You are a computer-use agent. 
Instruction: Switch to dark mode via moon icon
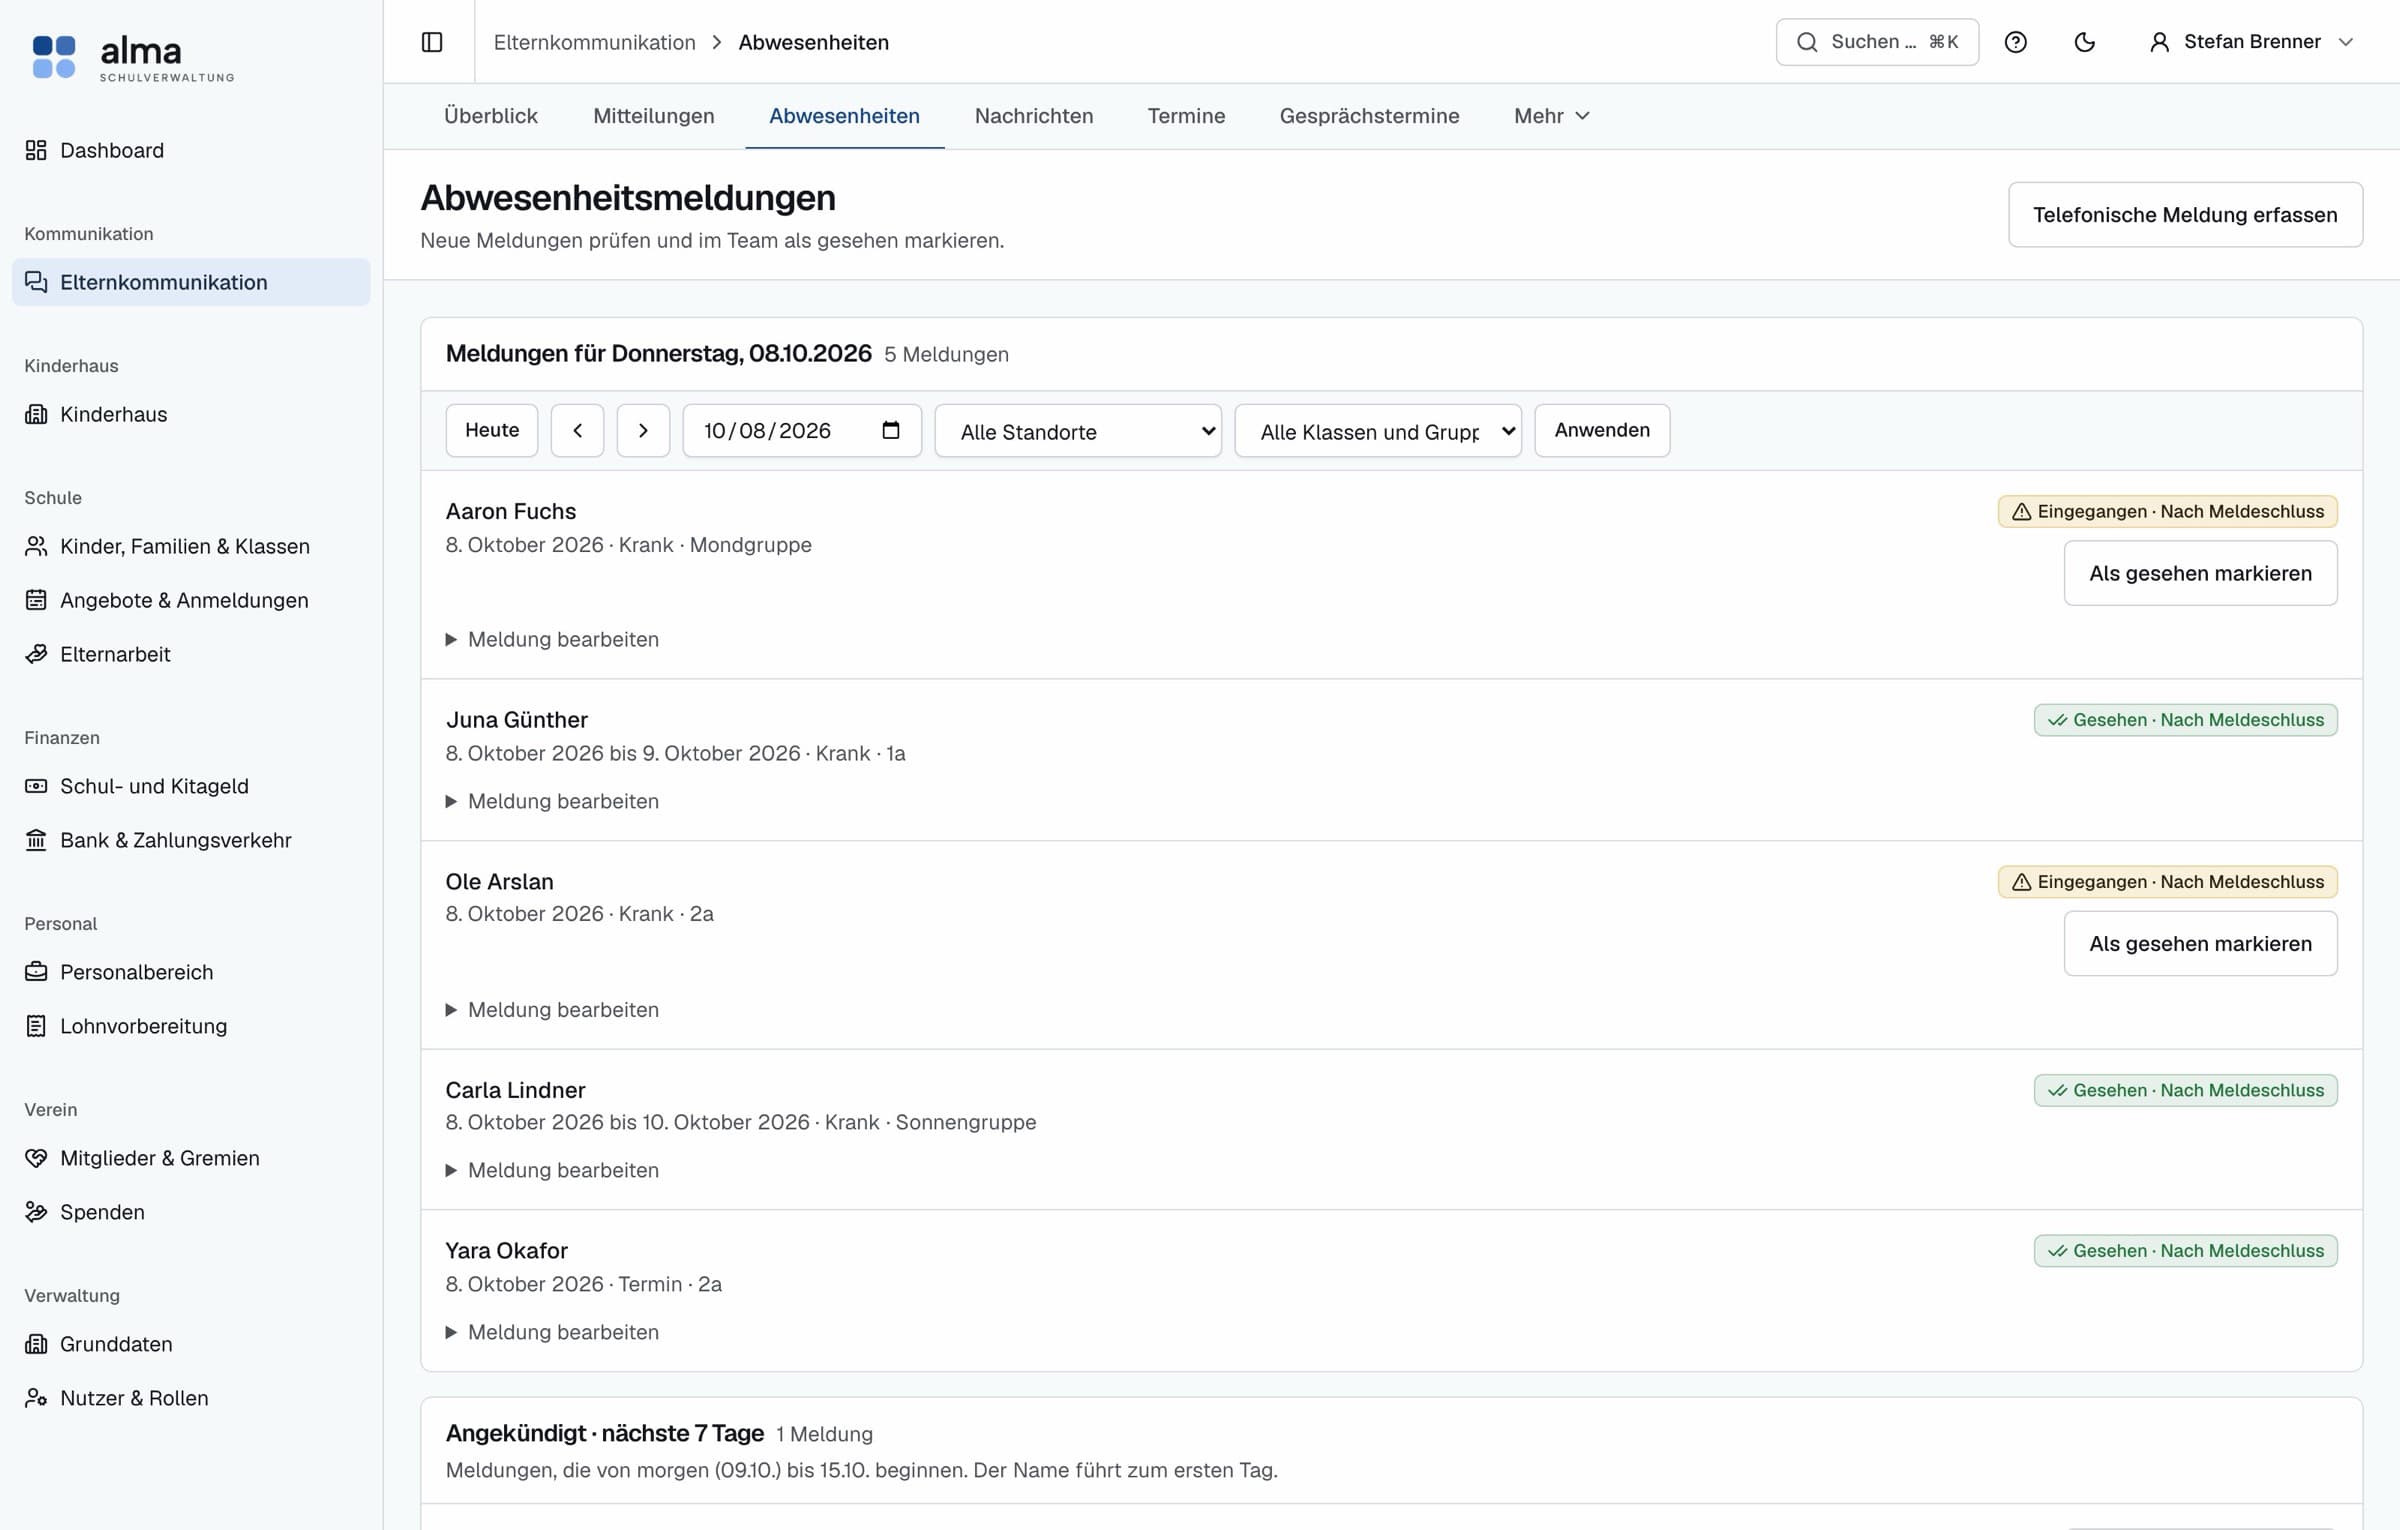click(x=2084, y=42)
